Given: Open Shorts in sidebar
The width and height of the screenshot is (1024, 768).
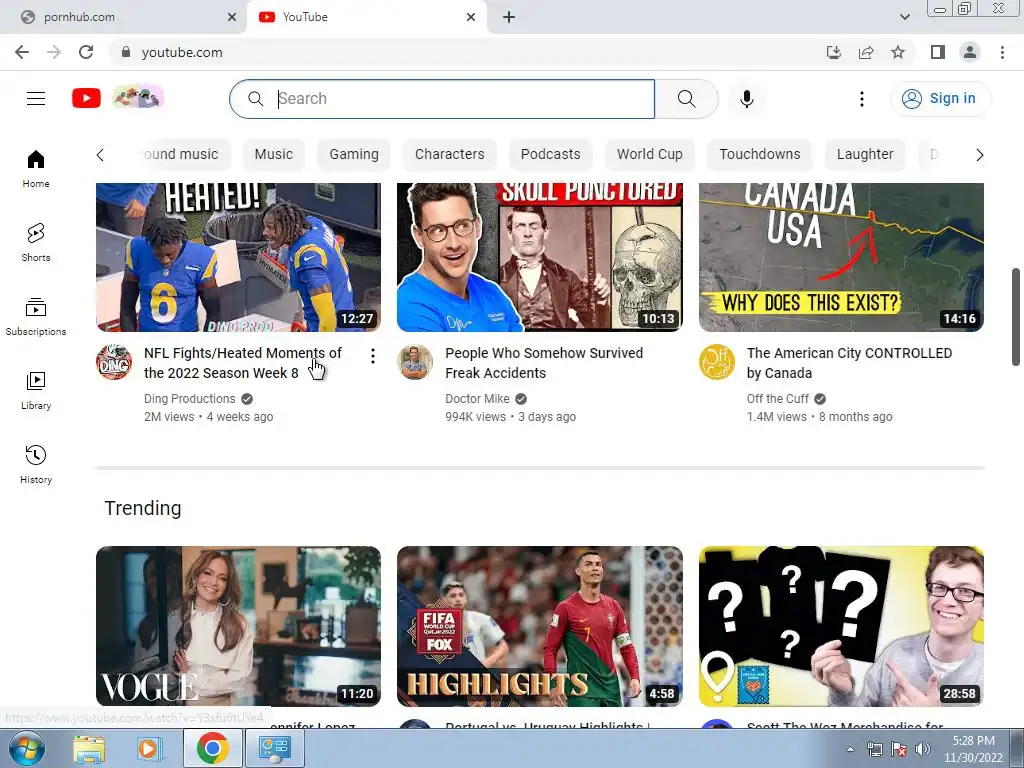Looking at the screenshot, I should pyautogui.click(x=36, y=243).
